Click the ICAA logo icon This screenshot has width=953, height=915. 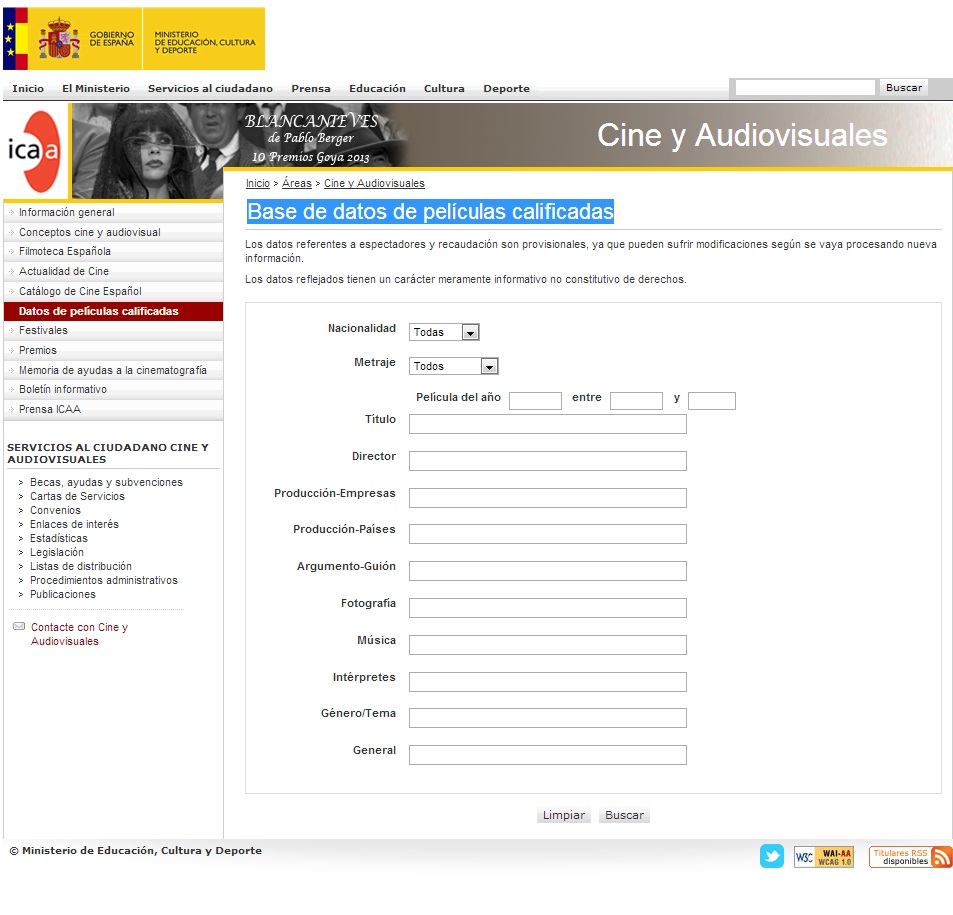tap(35, 151)
